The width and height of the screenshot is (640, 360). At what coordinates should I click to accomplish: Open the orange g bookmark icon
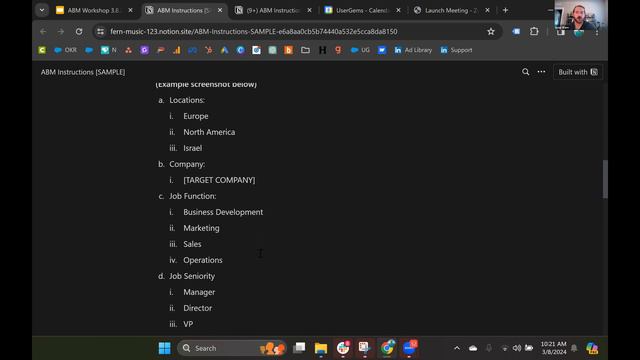338,50
